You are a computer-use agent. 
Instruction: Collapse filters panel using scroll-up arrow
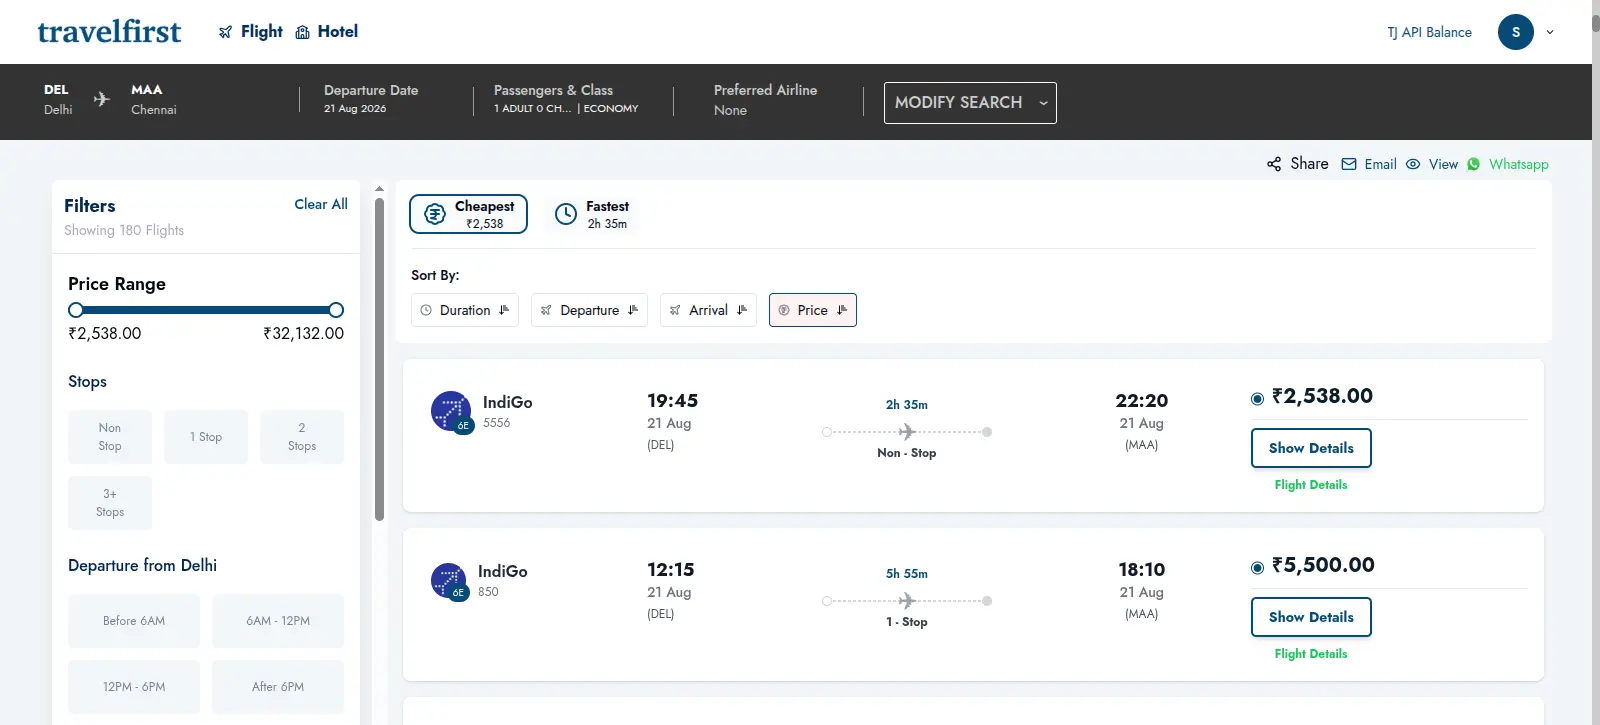click(379, 188)
